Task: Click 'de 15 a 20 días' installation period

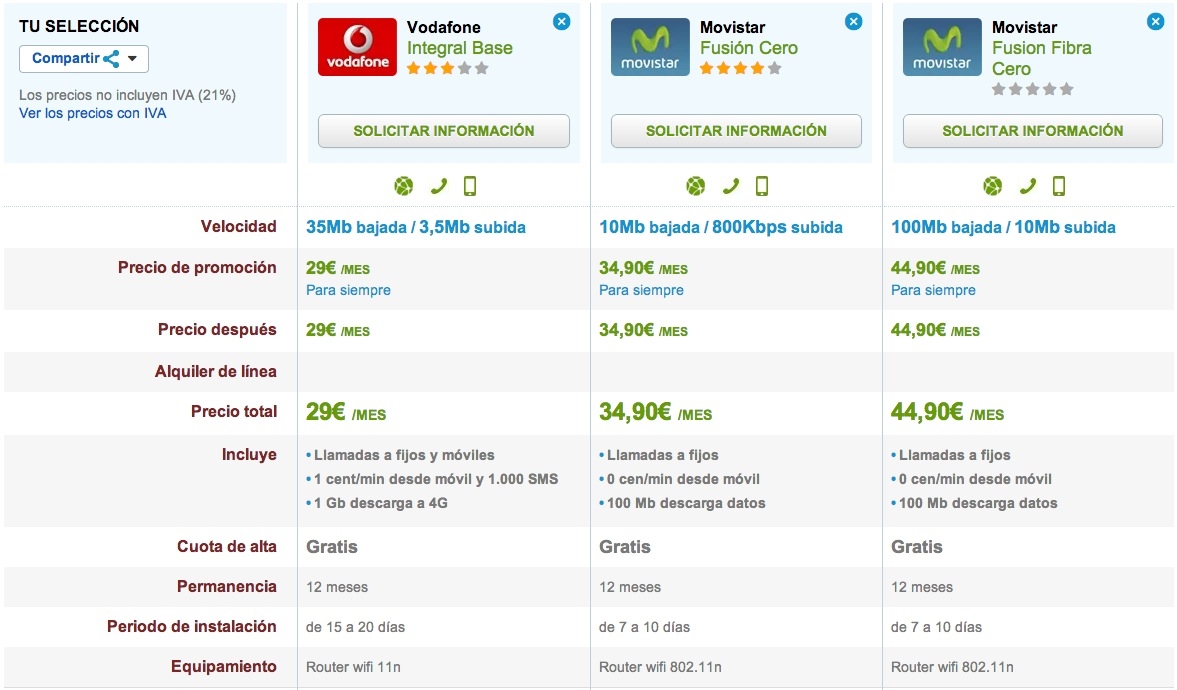Action: click(x=355, y=627)
